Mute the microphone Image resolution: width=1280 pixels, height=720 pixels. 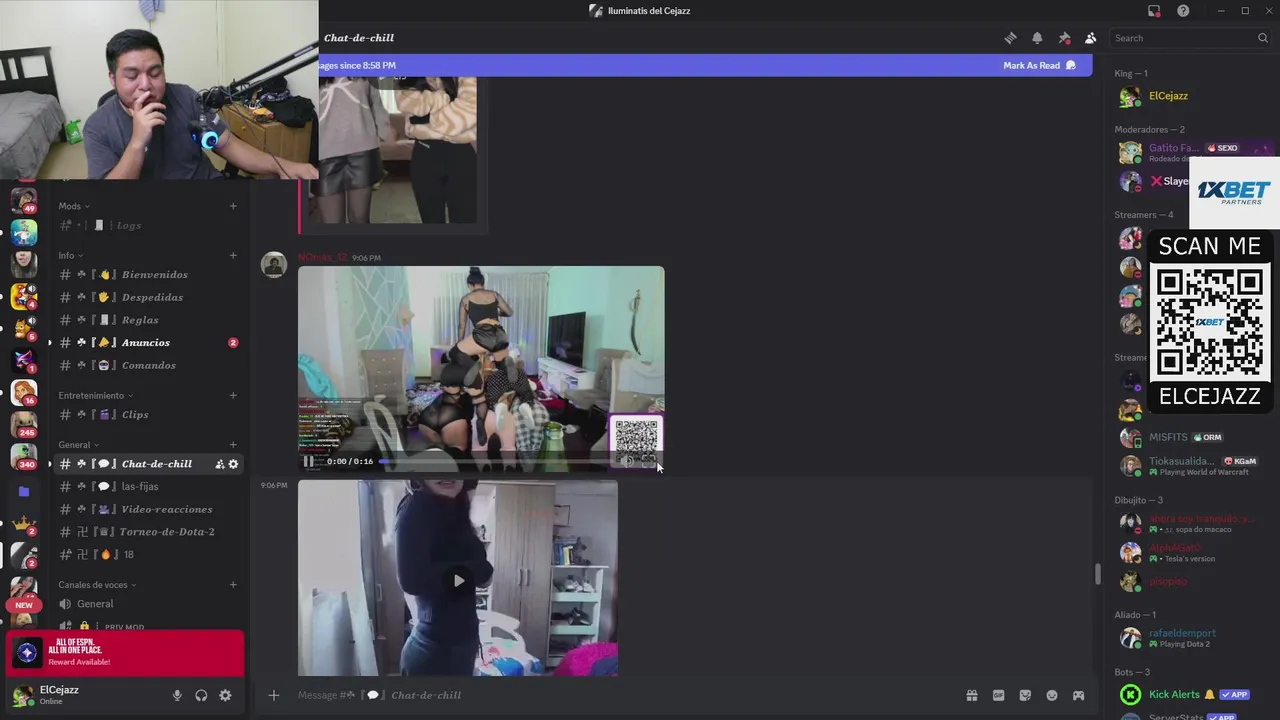pos(177,696)
